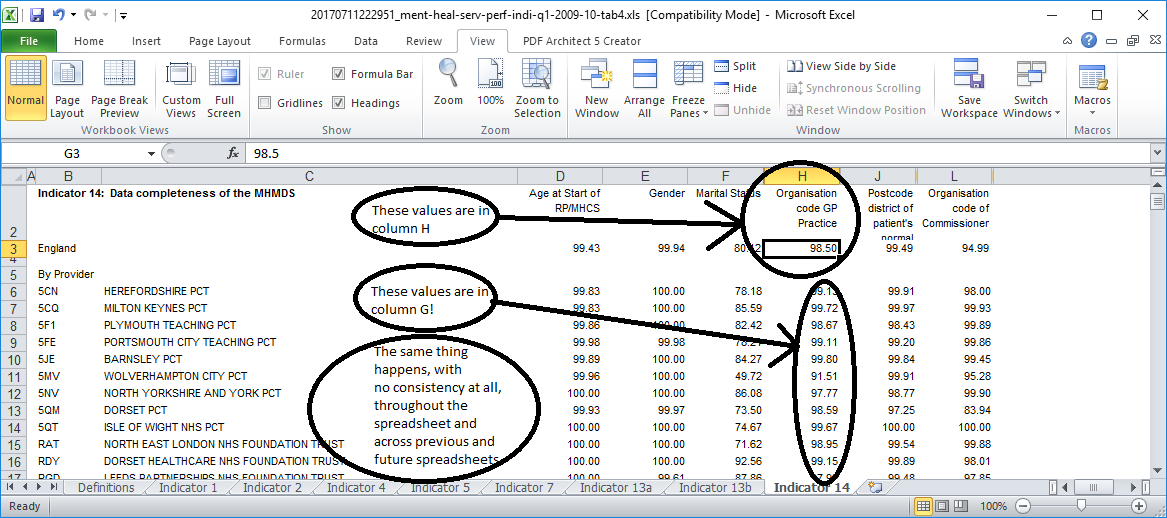
Task: Click Hide window button
Action: tap(735, 88)
